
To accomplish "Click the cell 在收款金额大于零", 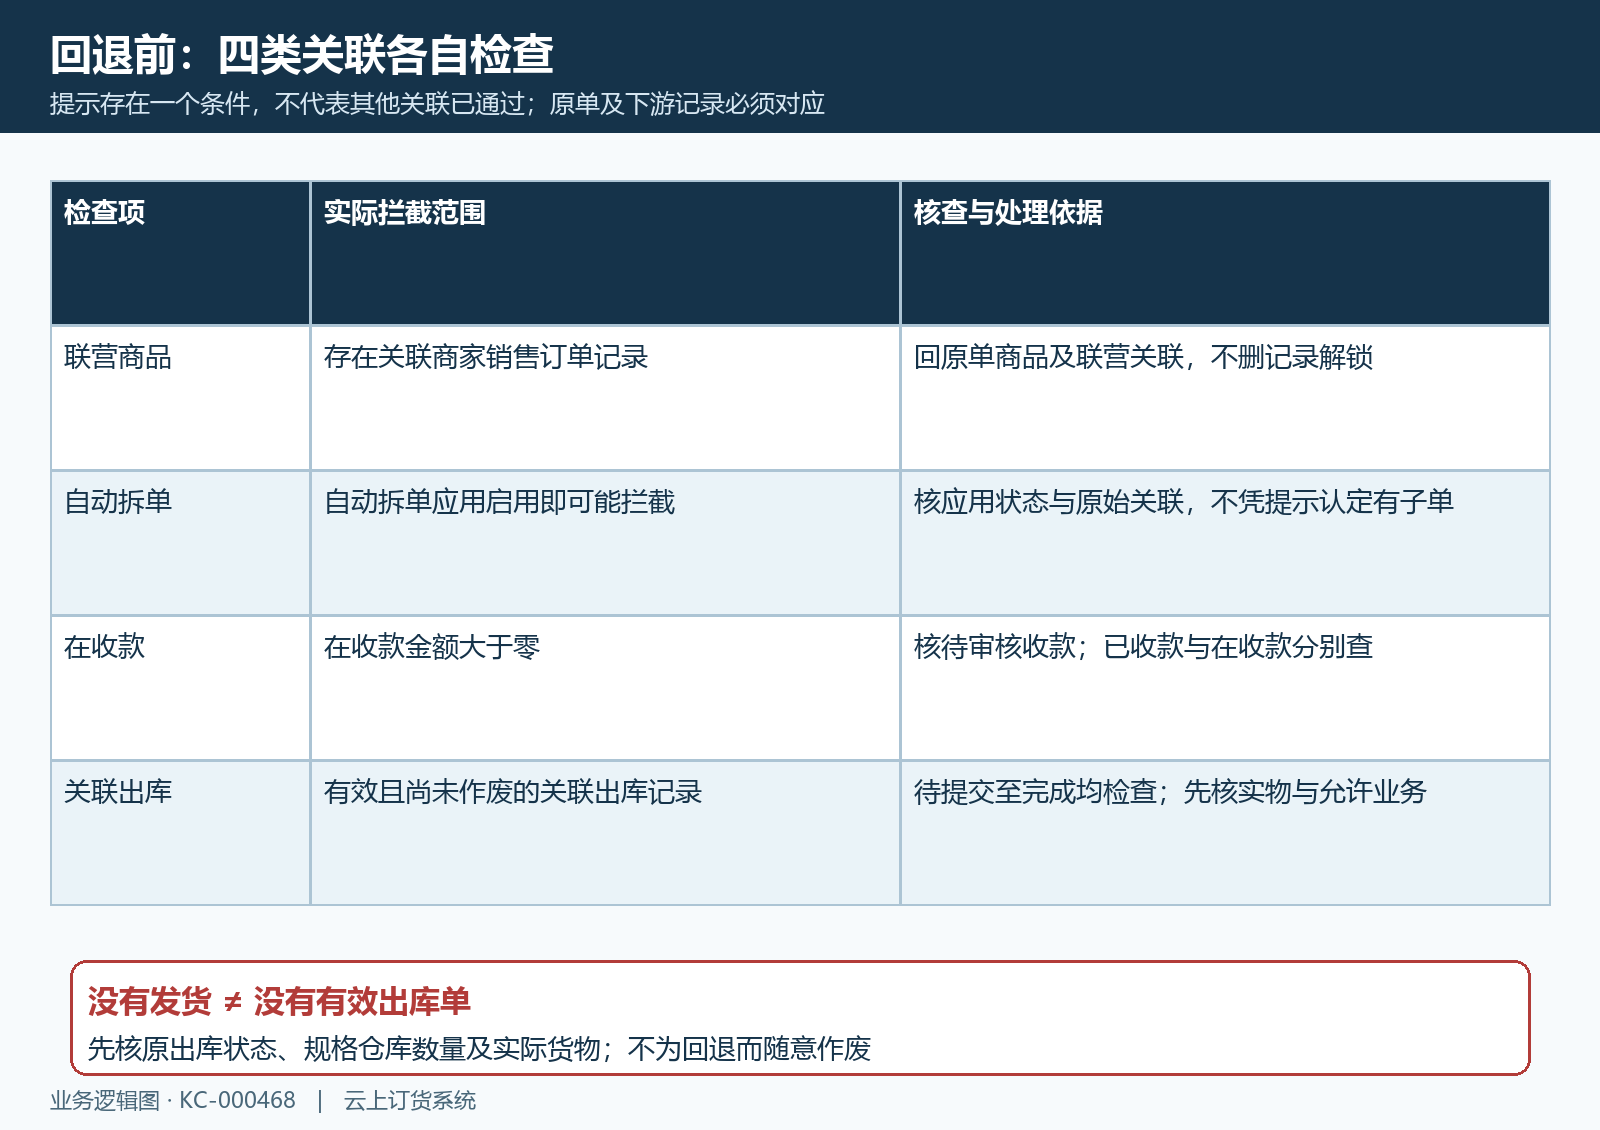I will coord(605,688).
